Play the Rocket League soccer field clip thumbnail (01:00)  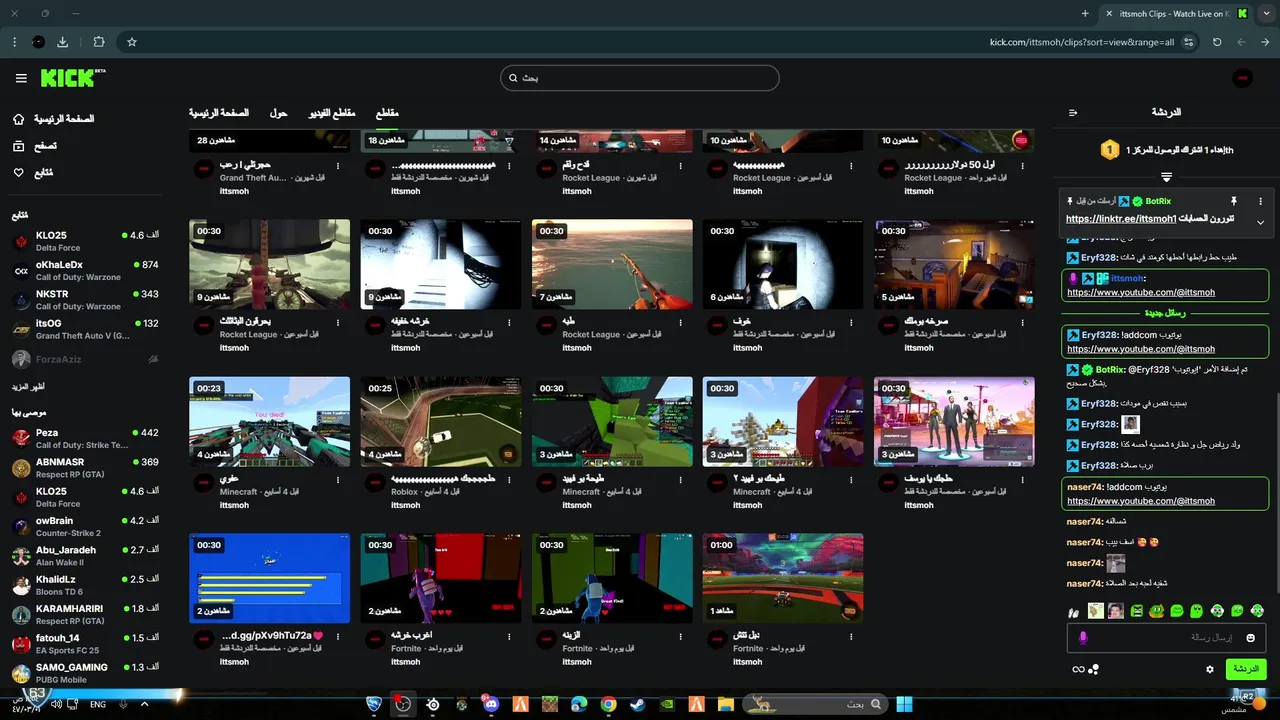click(x=783, y=578)
